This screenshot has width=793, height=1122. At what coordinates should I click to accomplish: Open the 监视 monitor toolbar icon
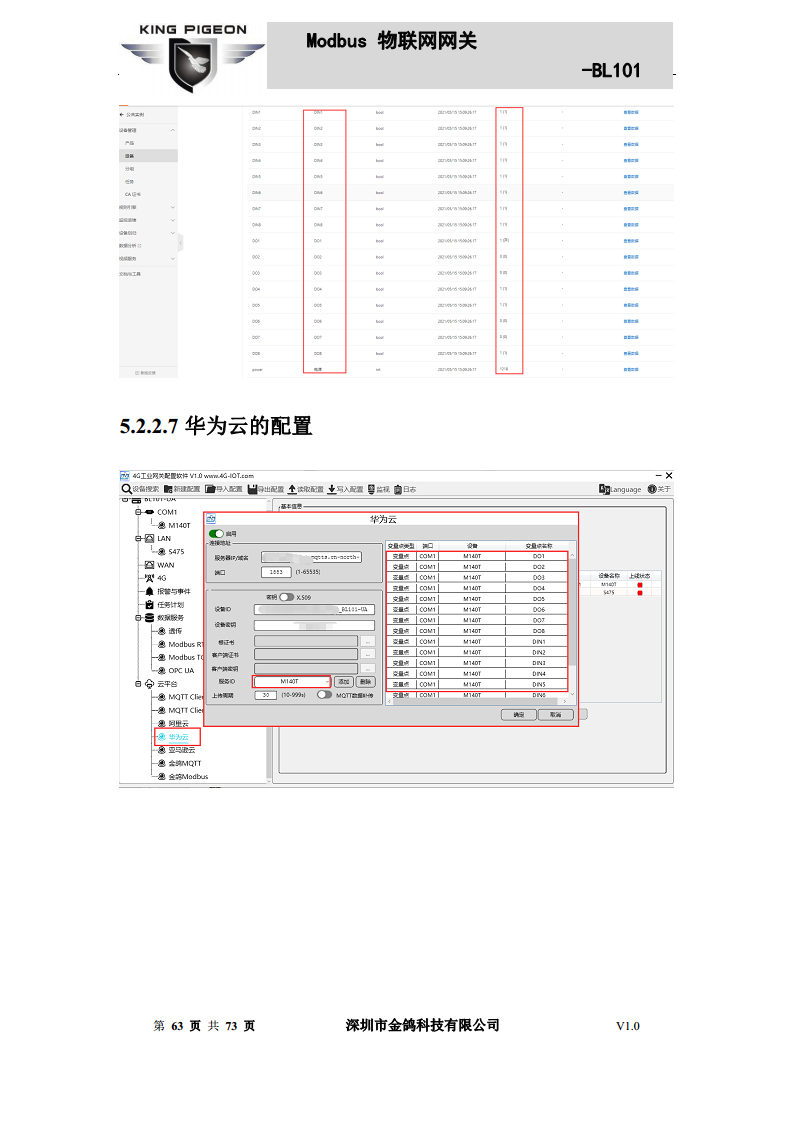(371, 489)
